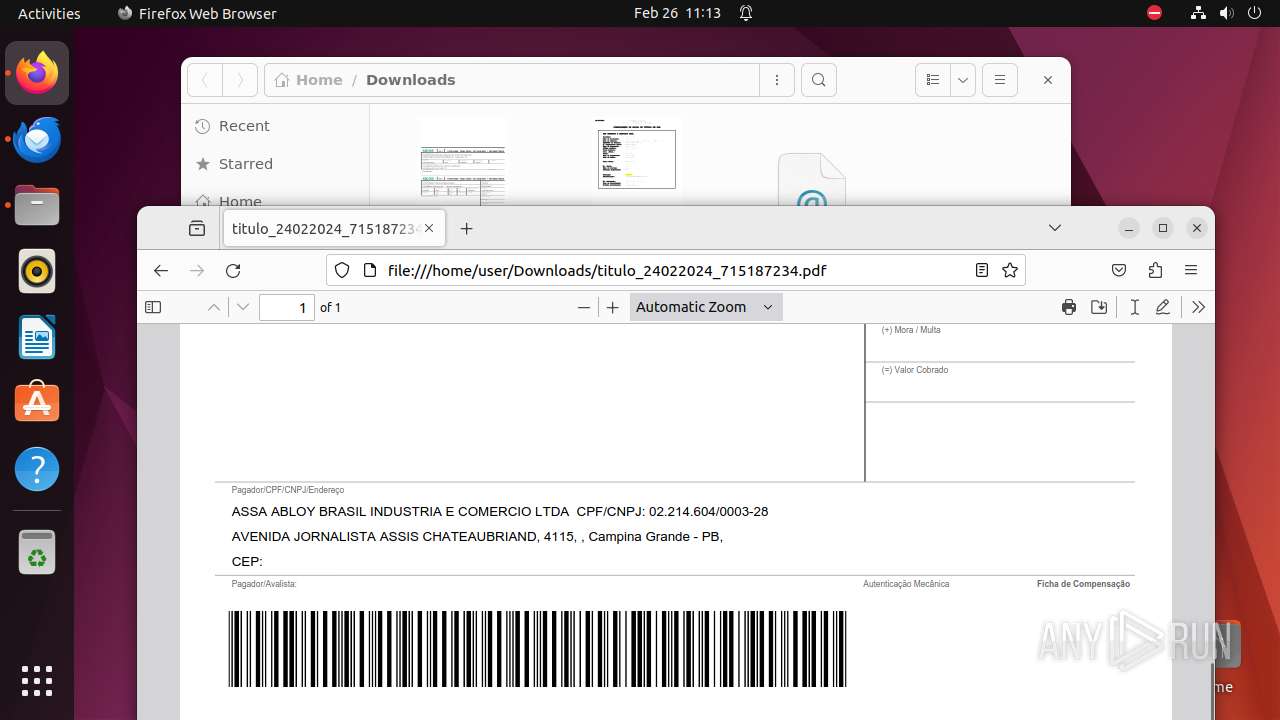The width and height of the screenshot is (1280, 720).
Task: Save the PDF document
Action: (1099, 307)
